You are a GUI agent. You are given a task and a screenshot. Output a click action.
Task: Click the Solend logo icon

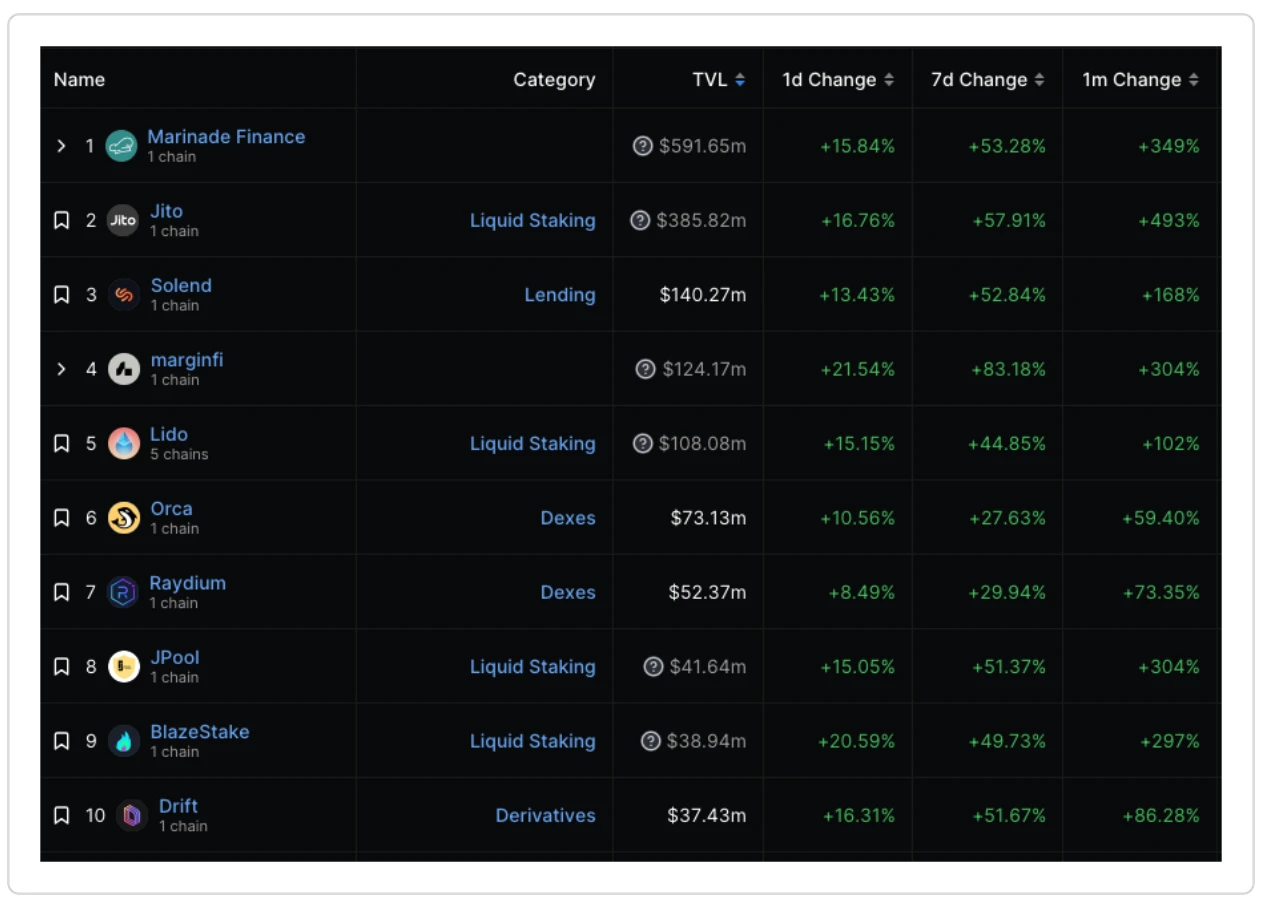(x=123, y=295)
